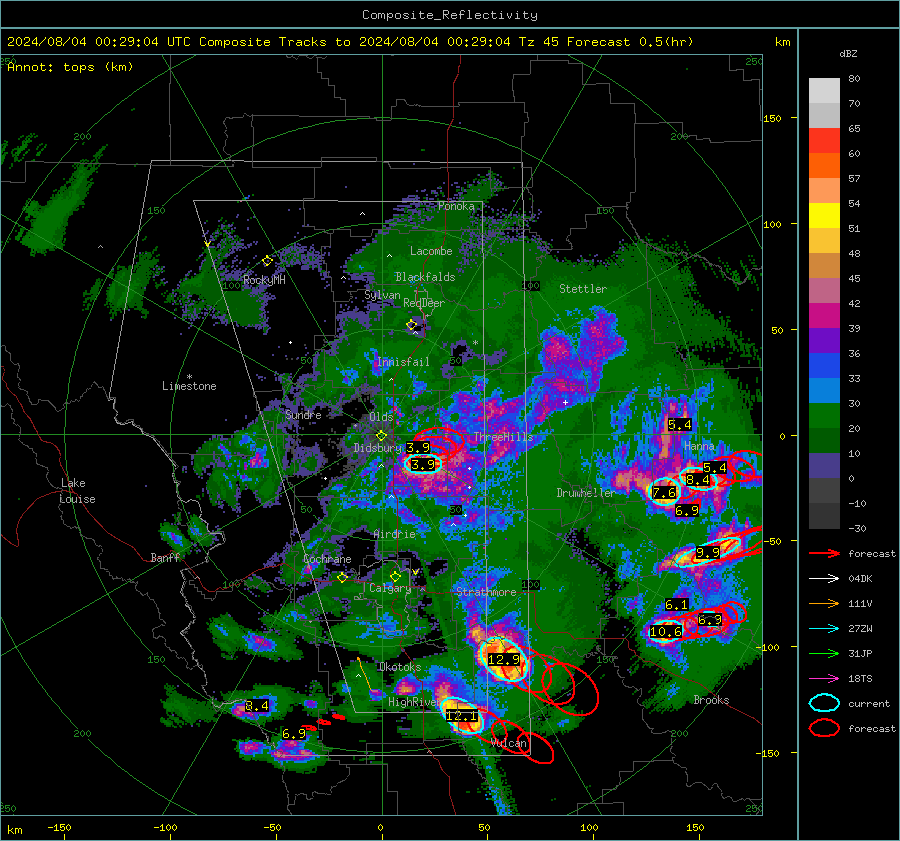Select the 8.4 storm cell near Hanna
900x841 pixels.
point(698,479)
